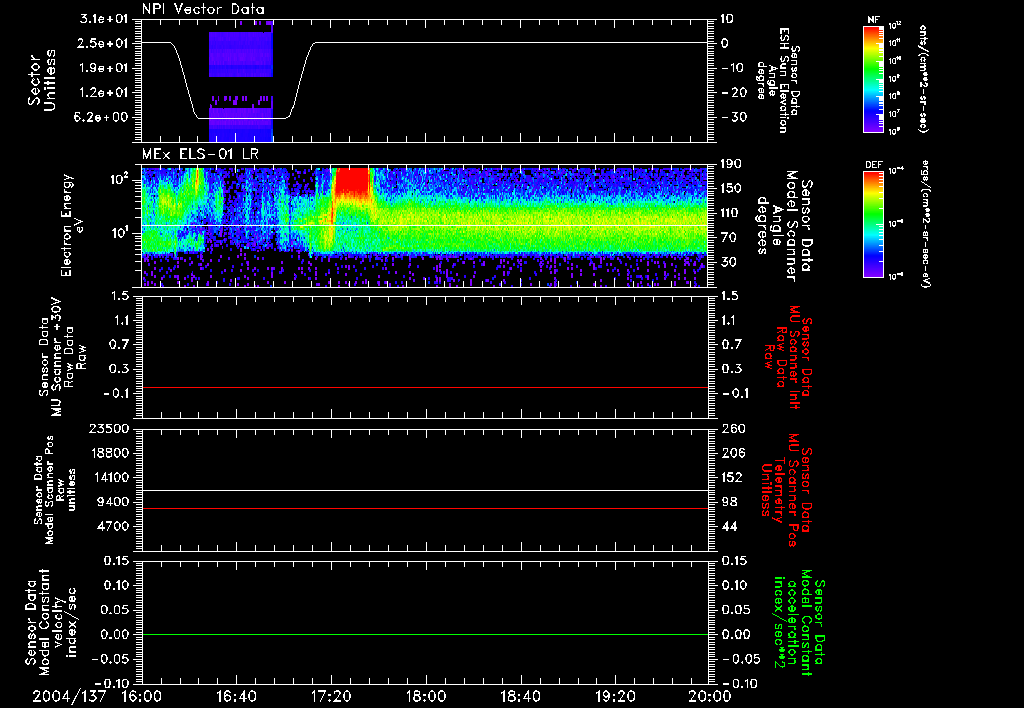Screen dimensions: 1024x708
Task: Click the "Model Scanner Pos Raw unitless" axis label
Action: (56, 489)
